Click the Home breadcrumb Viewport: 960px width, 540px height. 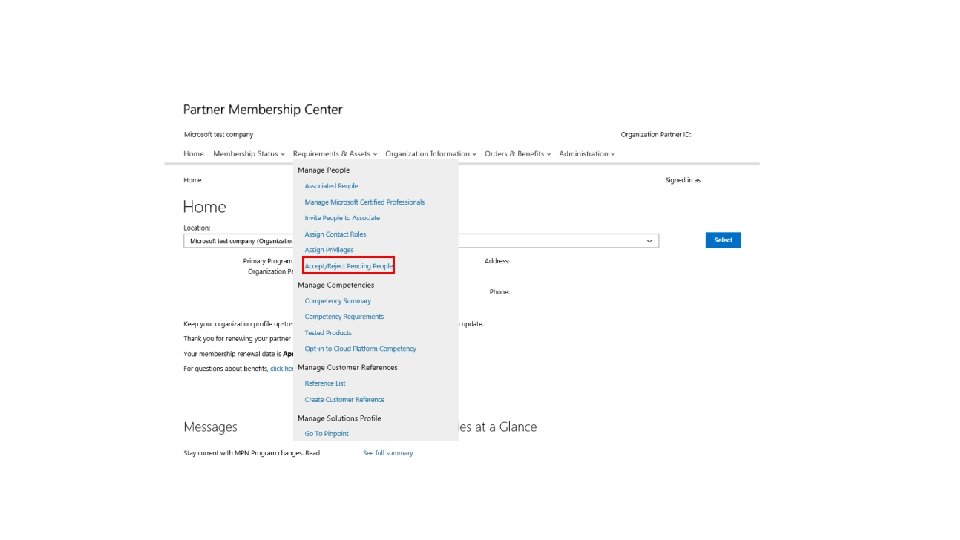(192, 180)
